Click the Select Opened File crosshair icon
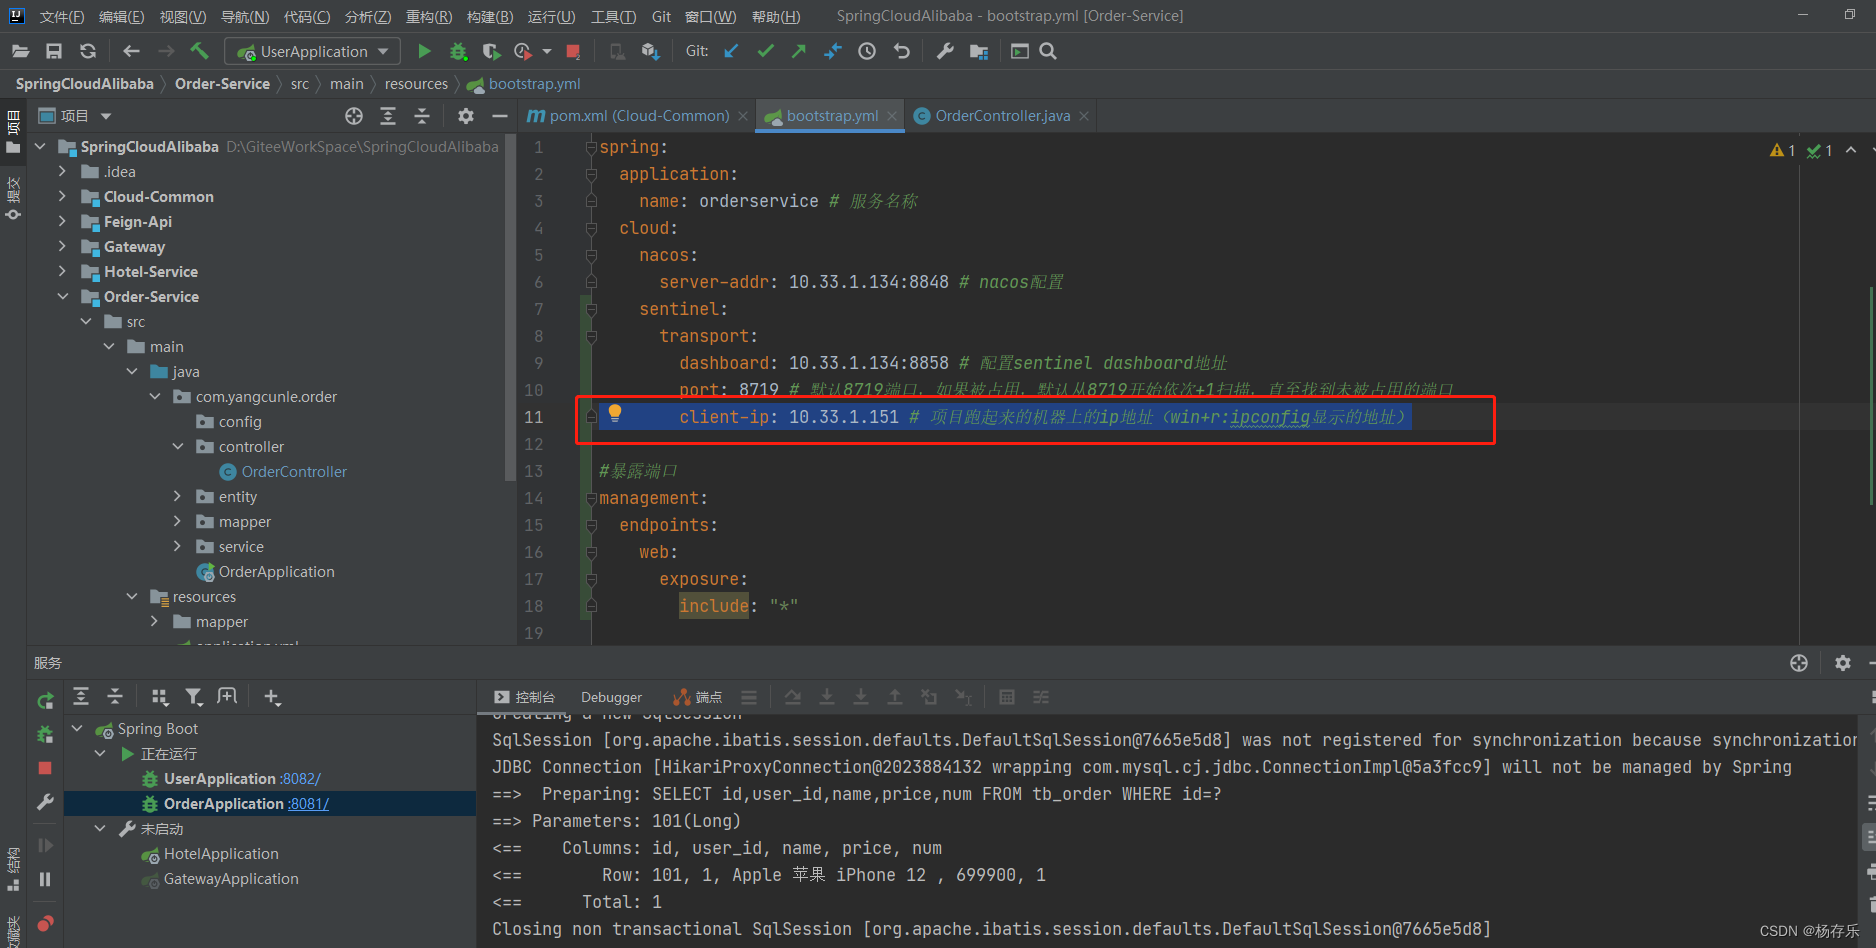Viewport: 1876px width, 948px height. [x=354, y=116]
